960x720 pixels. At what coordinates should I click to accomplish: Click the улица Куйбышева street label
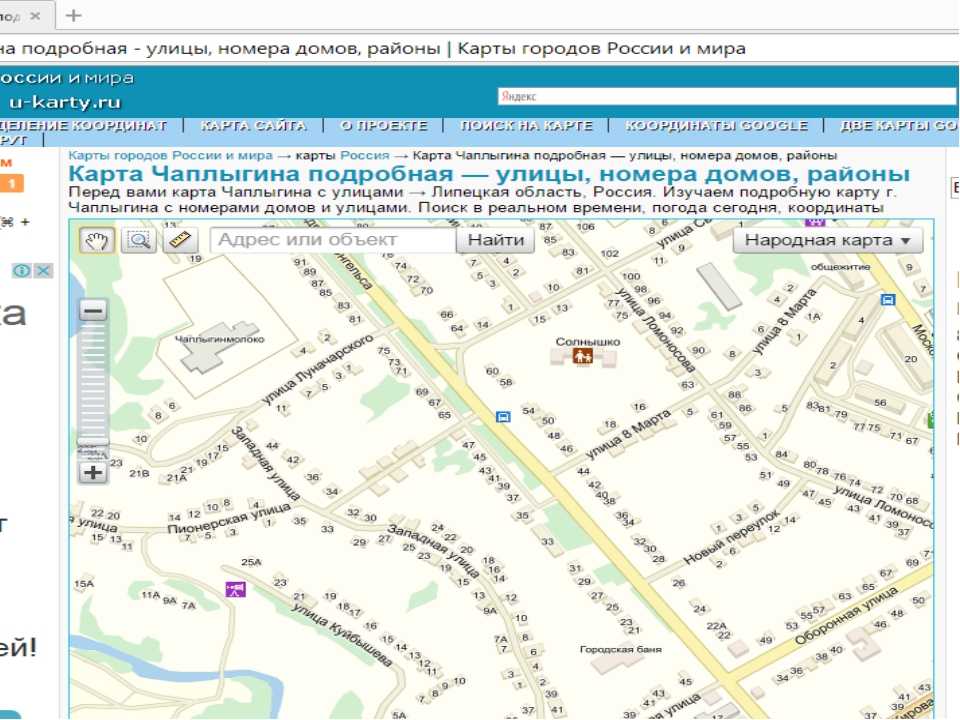tap(341, 635)
